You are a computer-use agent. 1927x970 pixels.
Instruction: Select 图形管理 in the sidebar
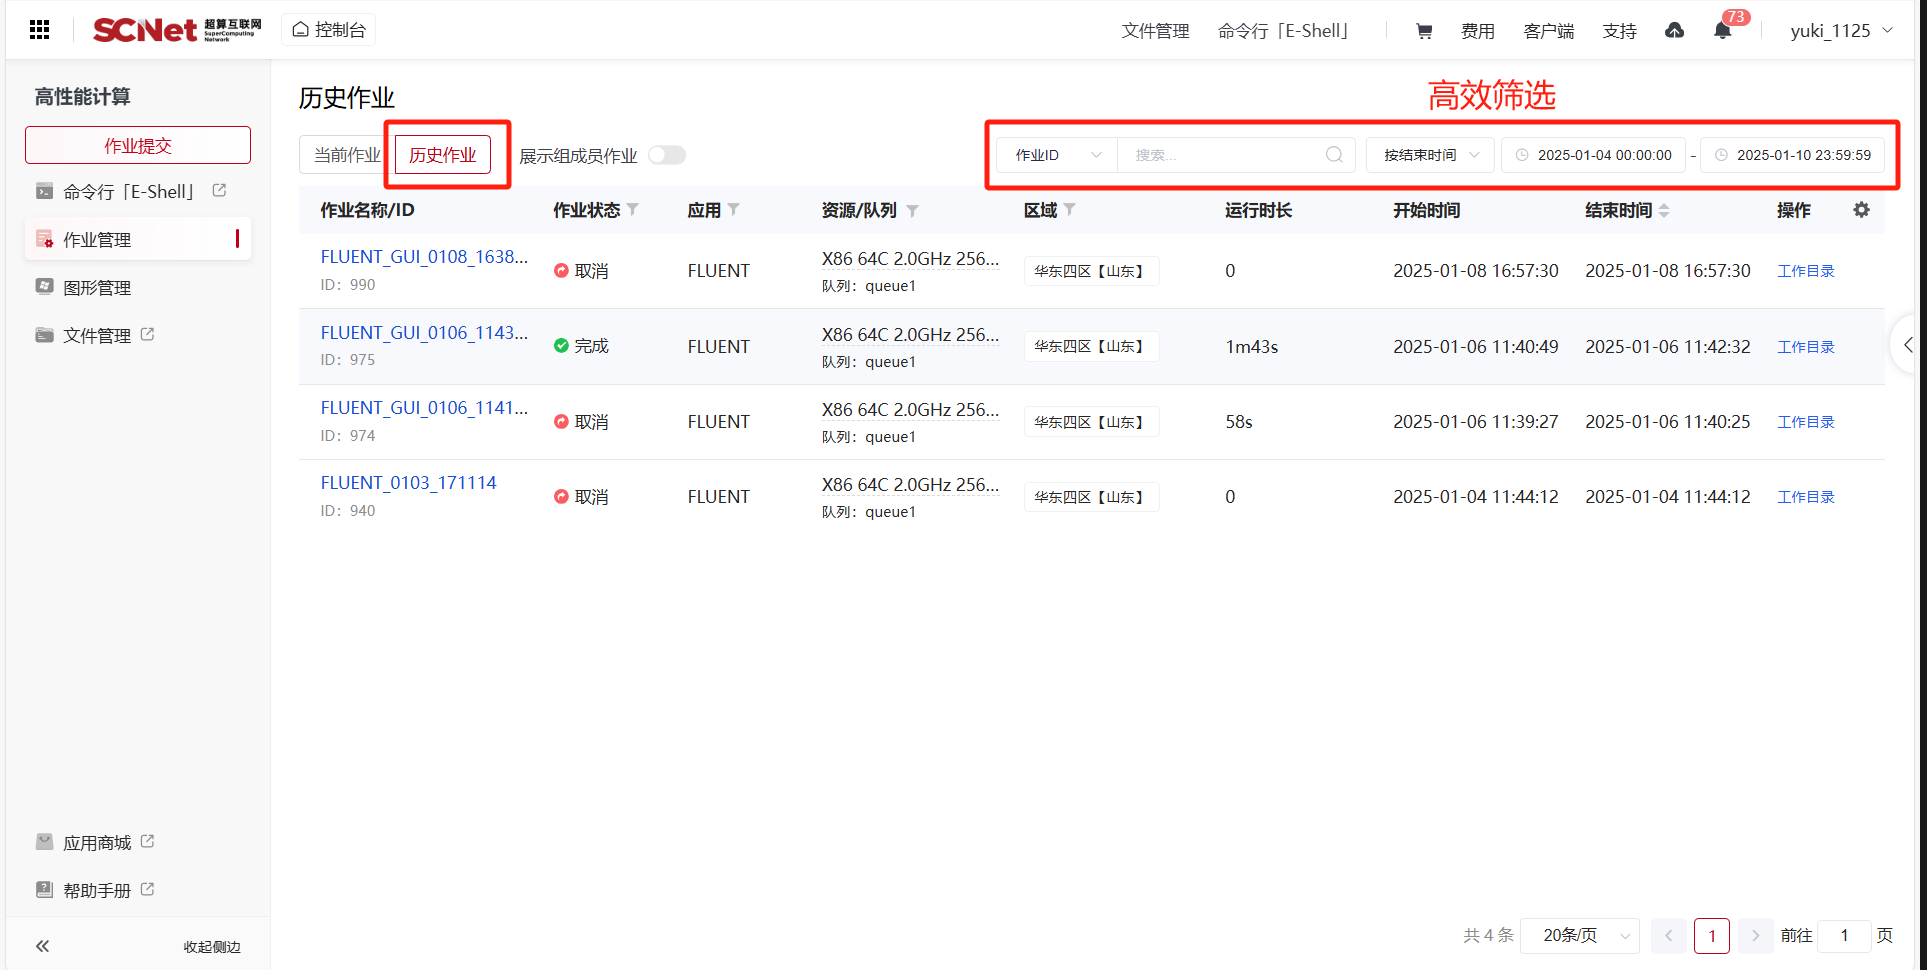[97, 288]
